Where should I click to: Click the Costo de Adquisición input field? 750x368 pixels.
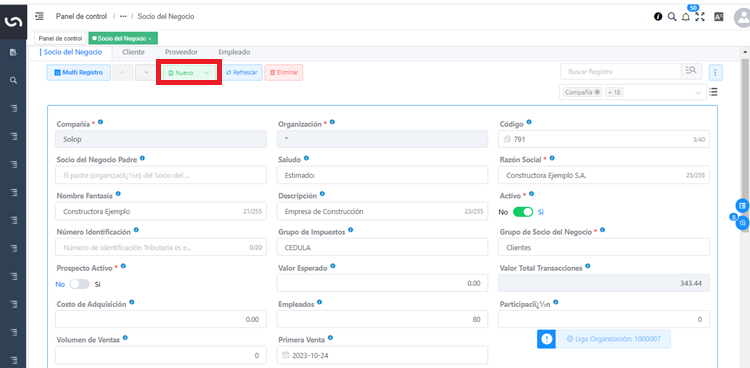point(161,319)
